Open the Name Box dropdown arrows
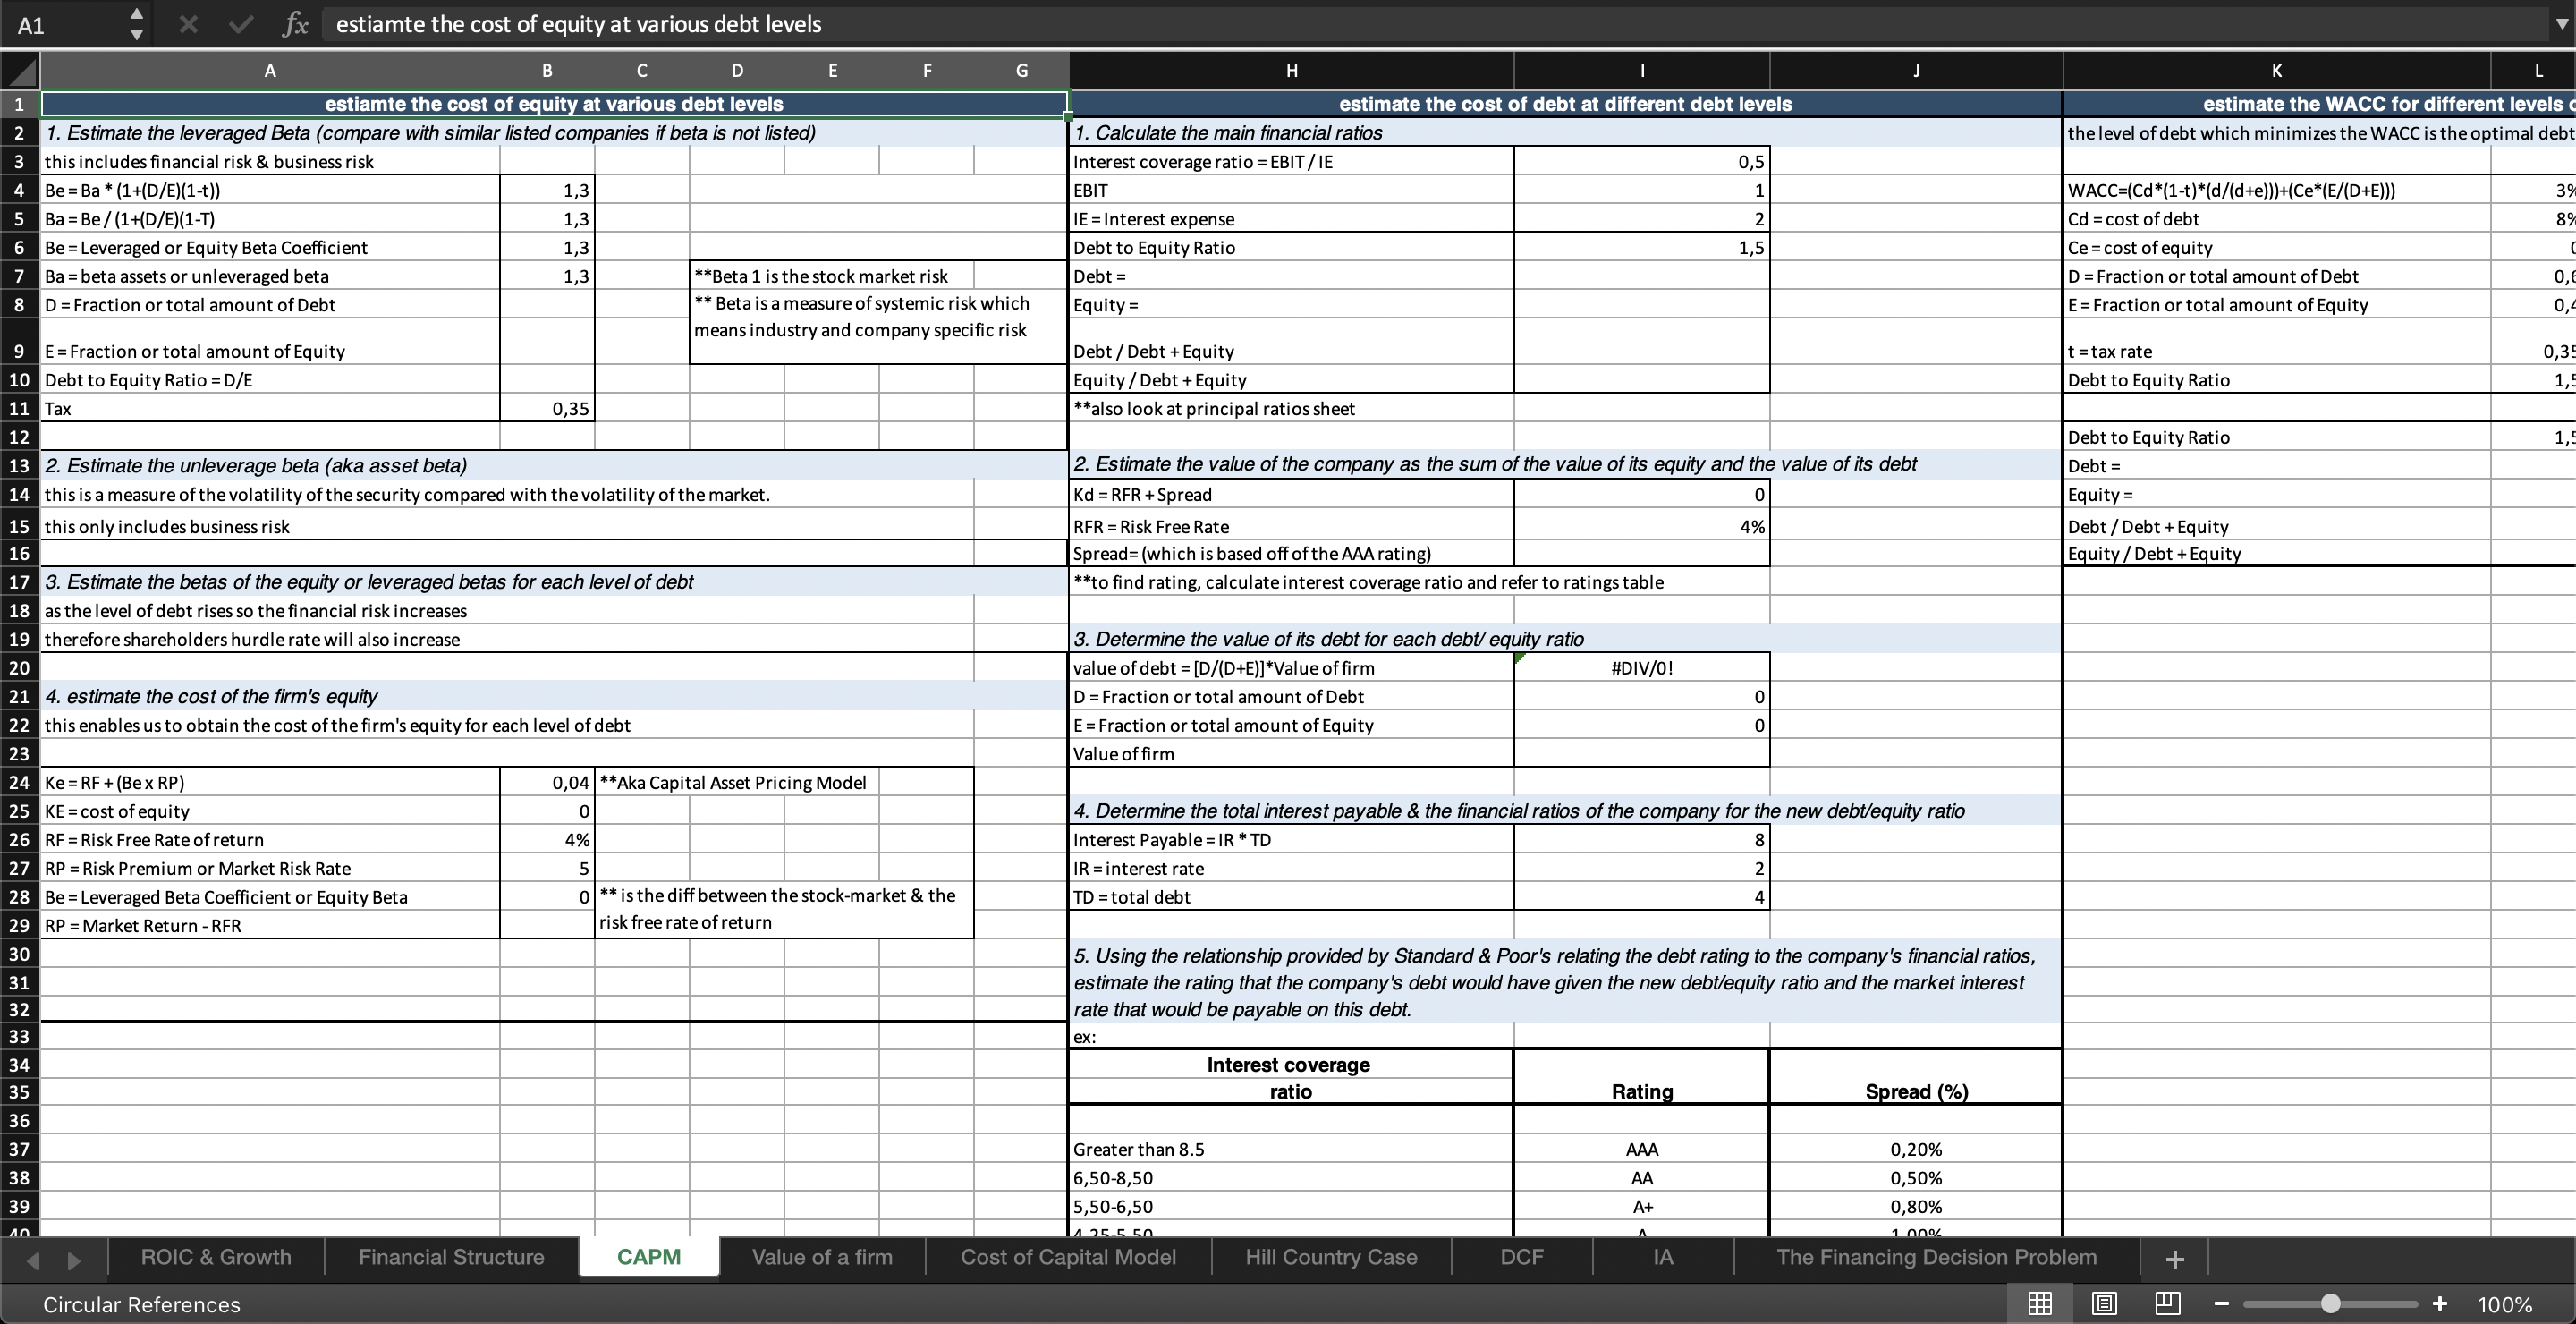This screenshot has height=1324, width=2576. 137,24
